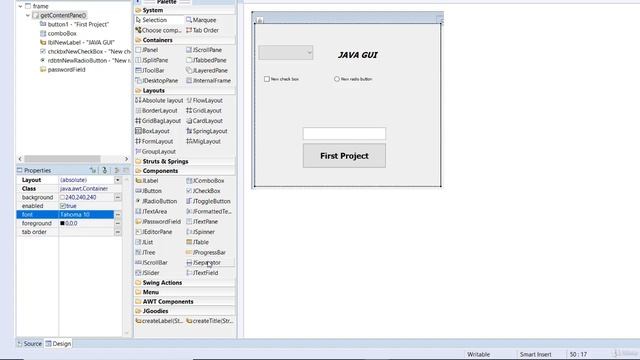
Task: Choose JRadioButton from the palette
Action: click(156, 201)
